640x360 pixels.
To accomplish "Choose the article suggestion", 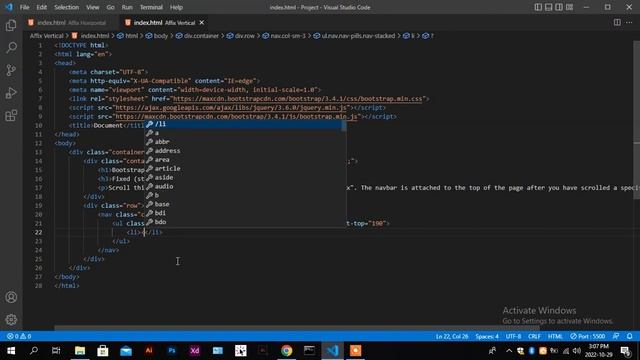I will [246, 169].
